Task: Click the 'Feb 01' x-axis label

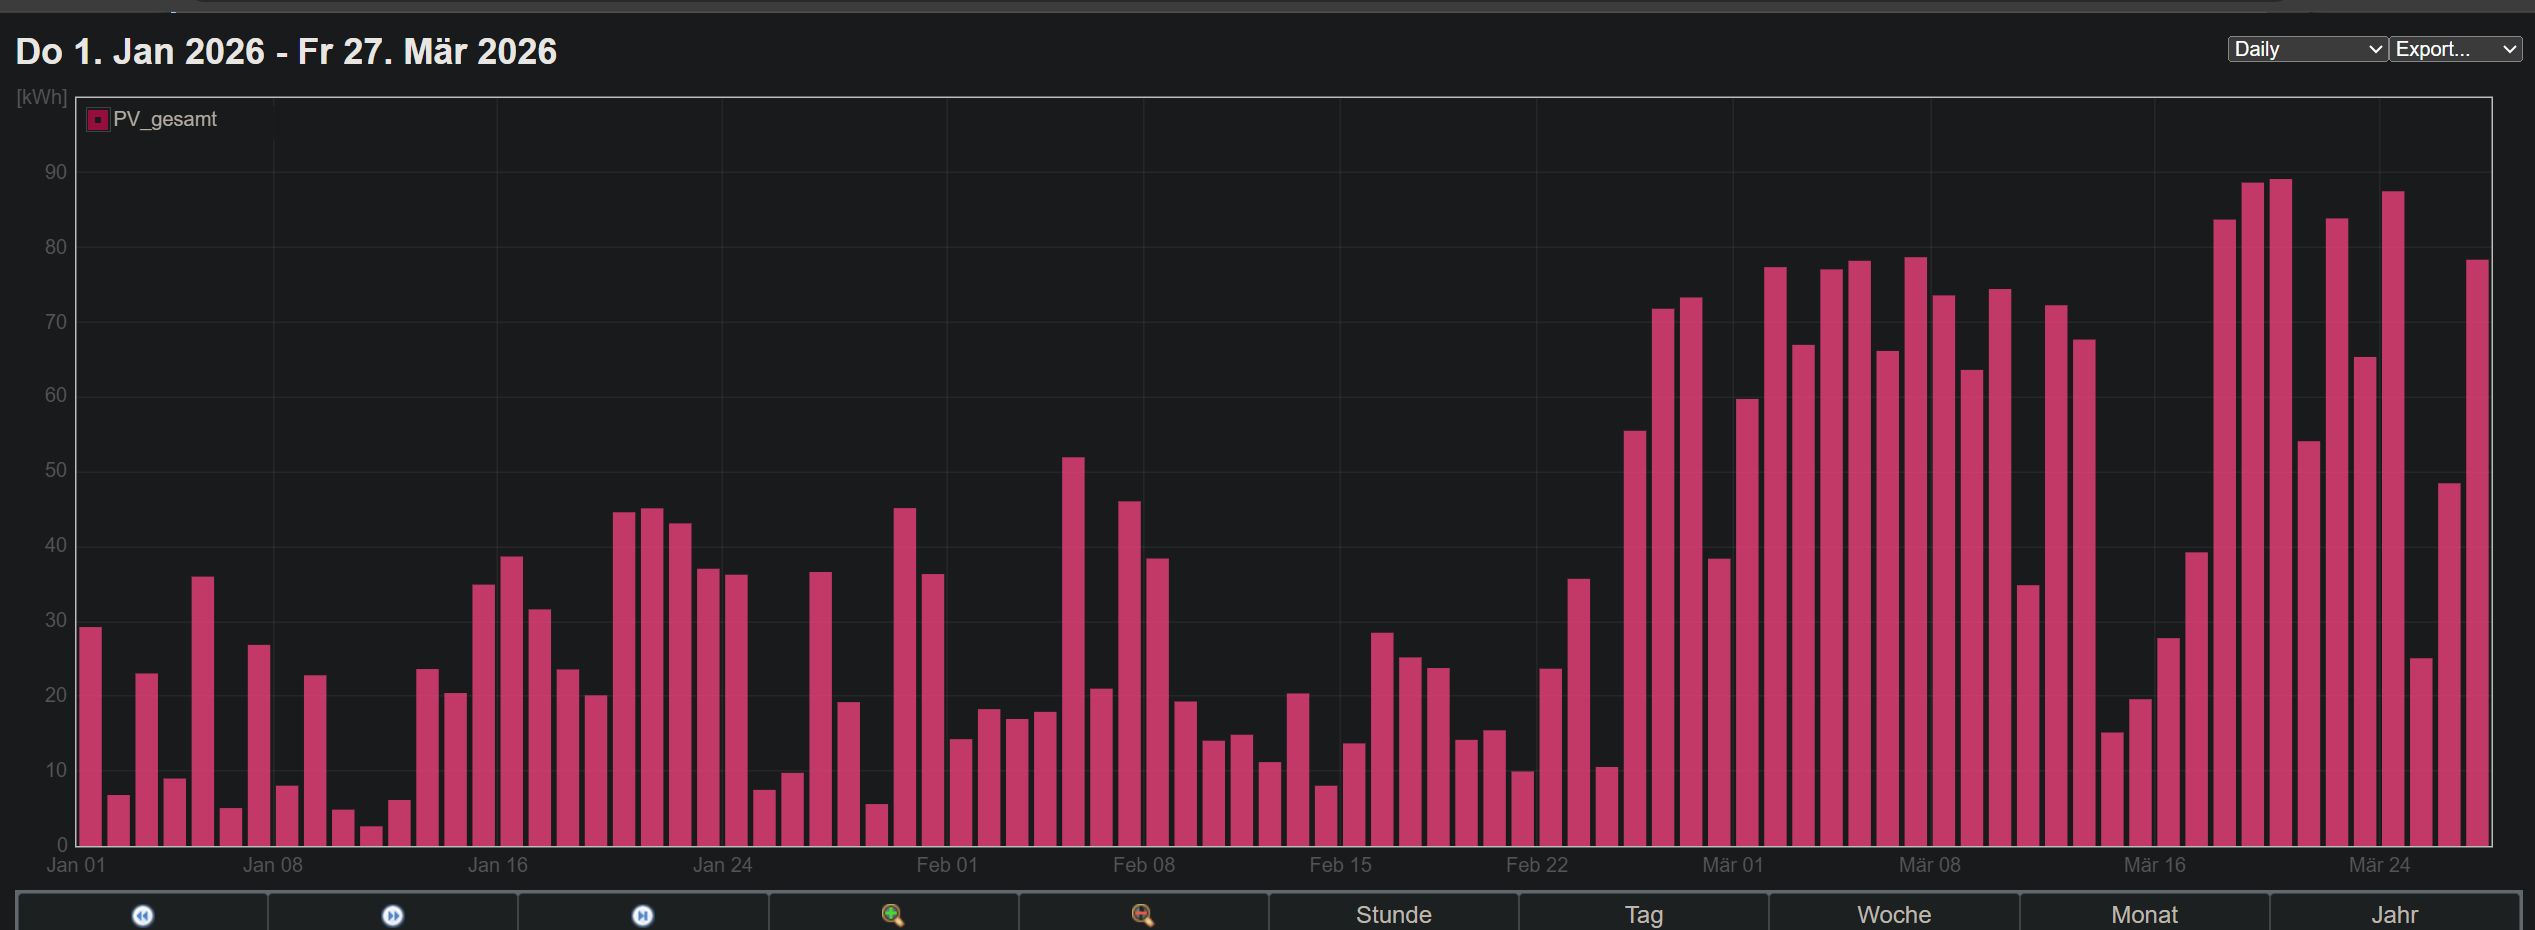Action: pos(947,865)
